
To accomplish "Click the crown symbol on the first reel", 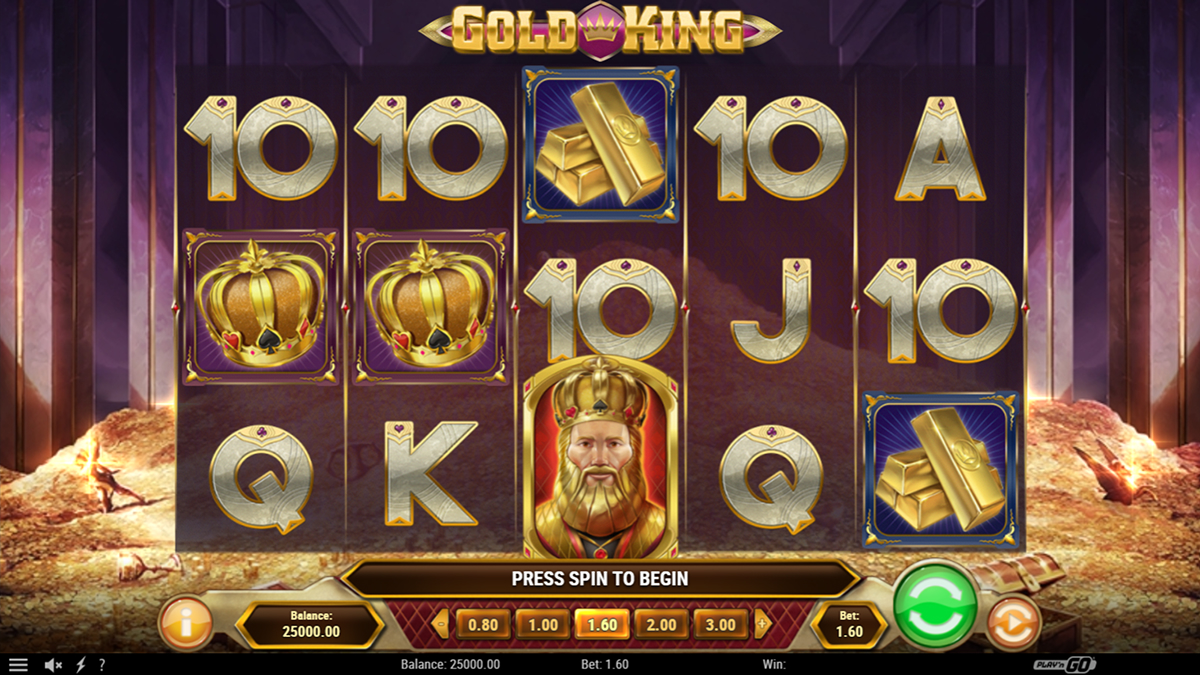I will click(x=261, y=306).
